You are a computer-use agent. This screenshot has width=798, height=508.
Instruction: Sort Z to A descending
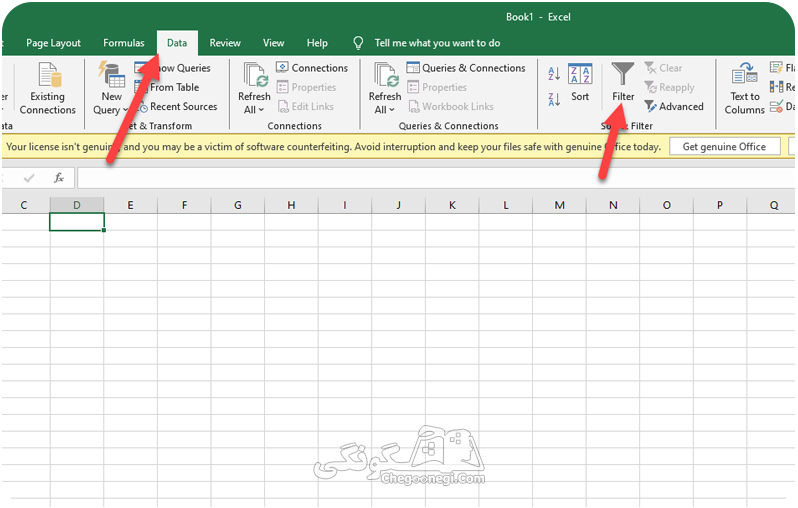(x=554, y=99)
